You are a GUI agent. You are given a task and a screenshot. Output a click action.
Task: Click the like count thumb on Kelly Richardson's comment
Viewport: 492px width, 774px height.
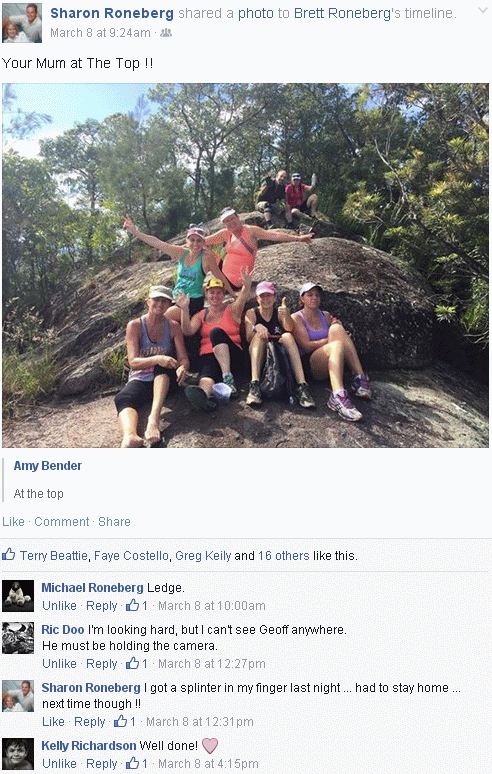[x=132, y=763]
